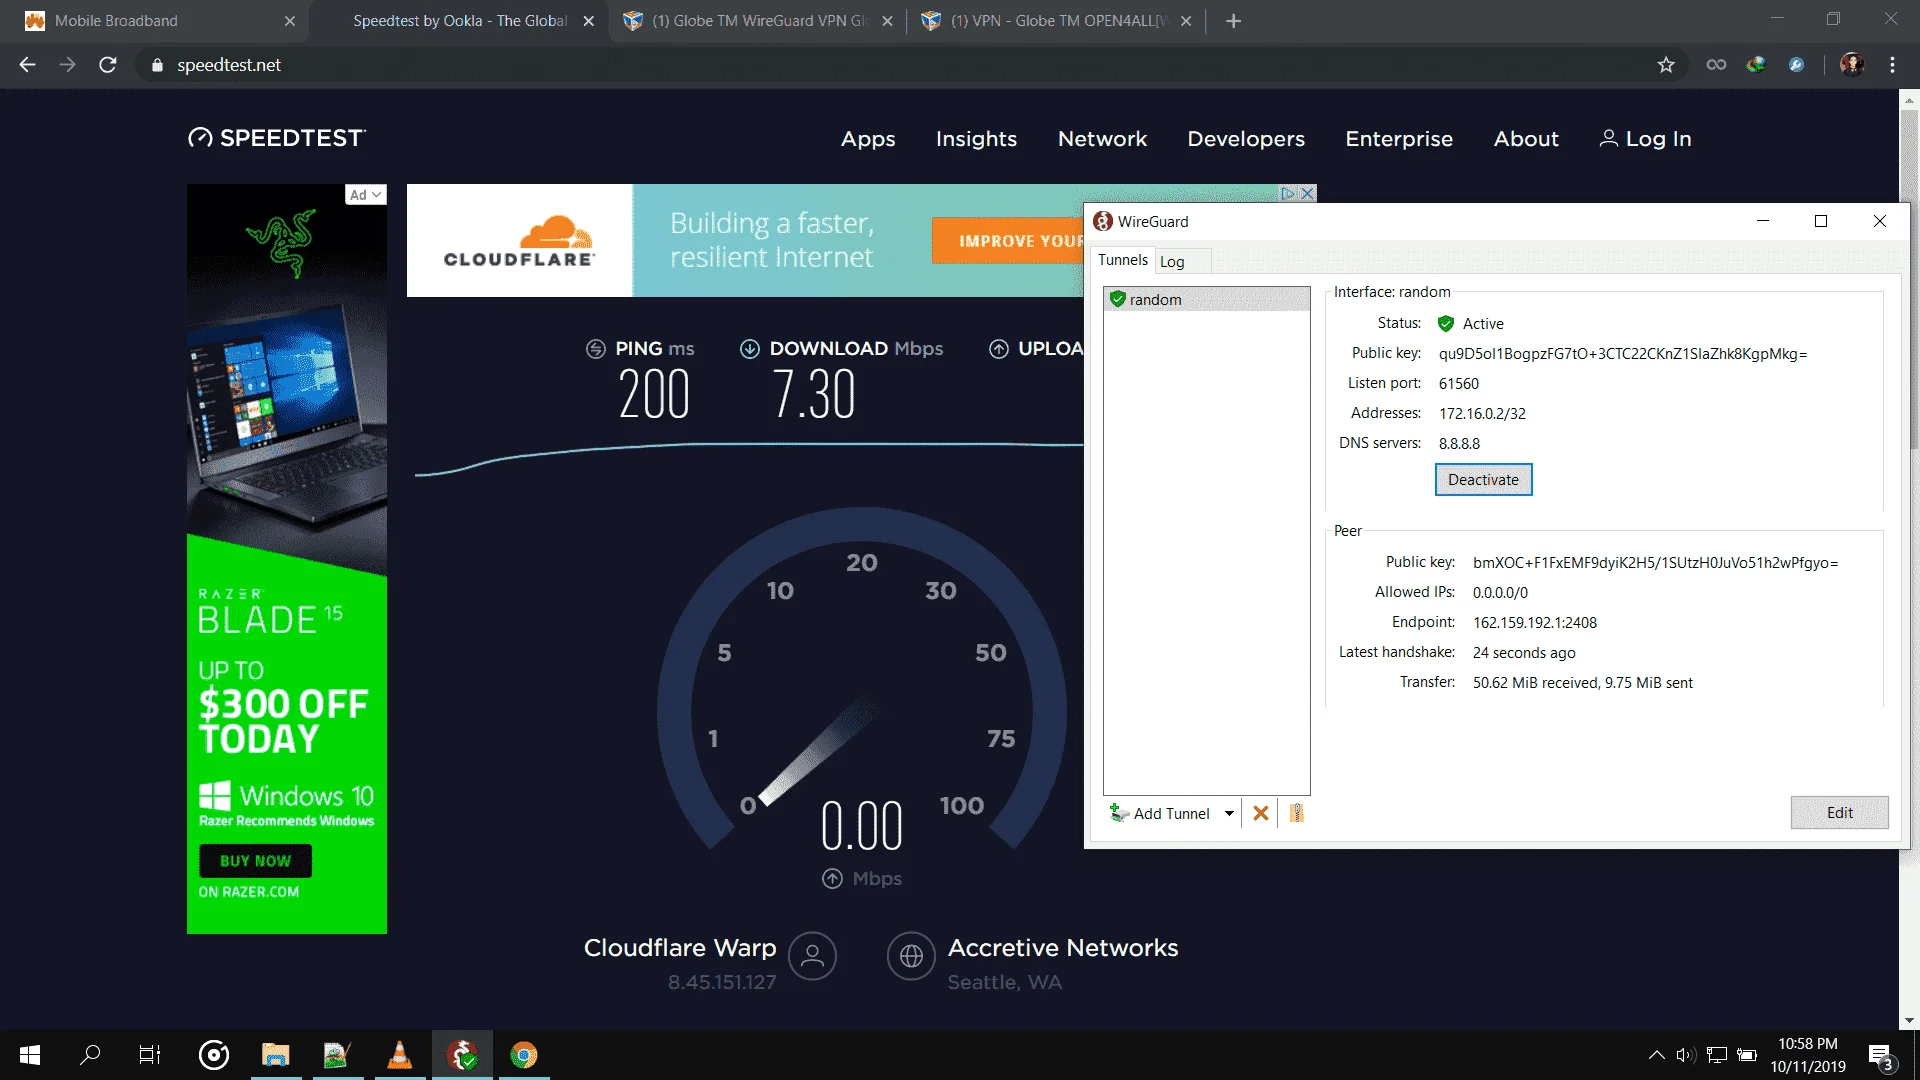Click the DNS servers value 8.8.8.8
Screen dimensions: 1920x1080
1459,444
